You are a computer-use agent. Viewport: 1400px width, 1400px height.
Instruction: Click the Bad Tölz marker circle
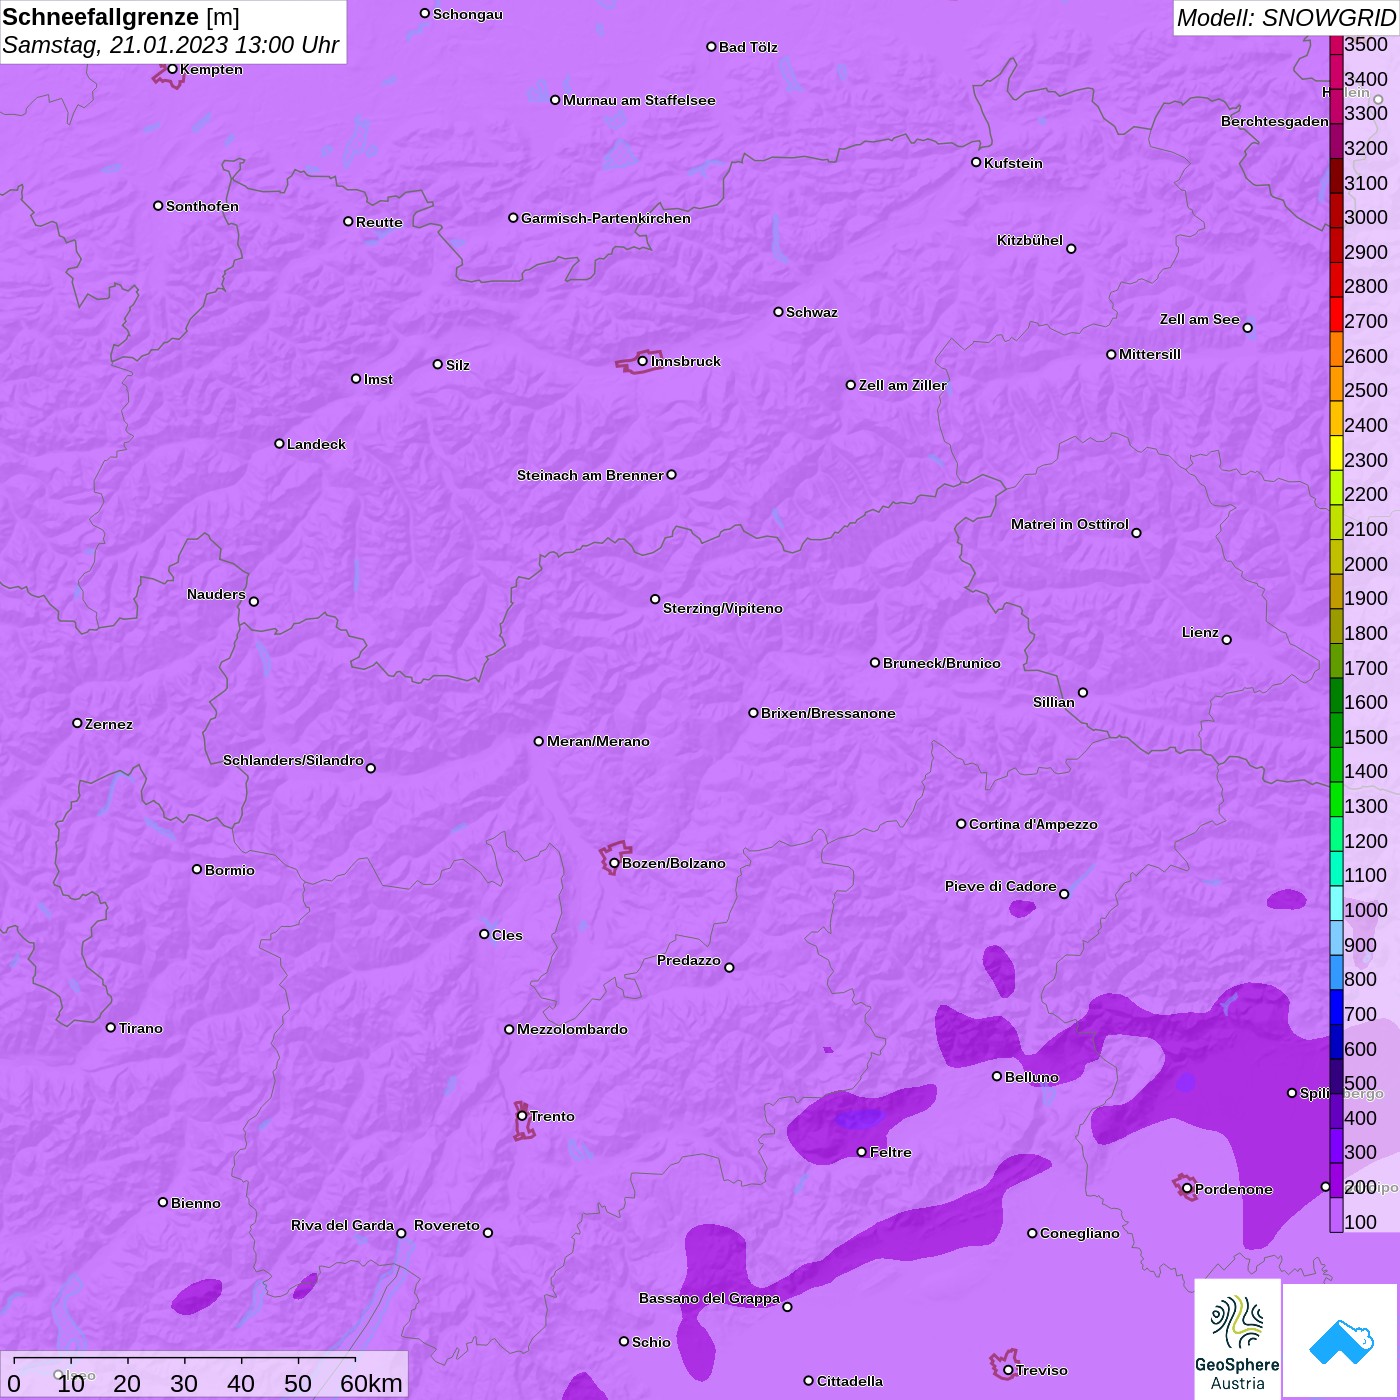[x=711, y=47]
